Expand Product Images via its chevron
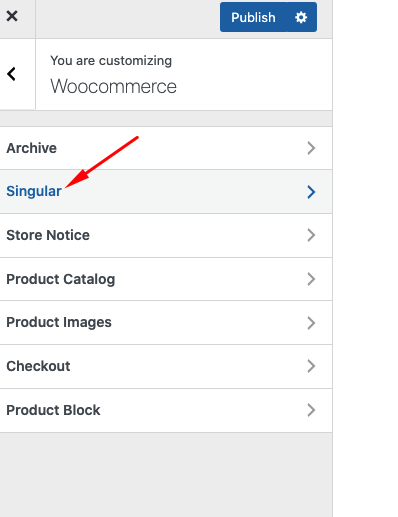 pyautogui.click(x=311, y=323)
